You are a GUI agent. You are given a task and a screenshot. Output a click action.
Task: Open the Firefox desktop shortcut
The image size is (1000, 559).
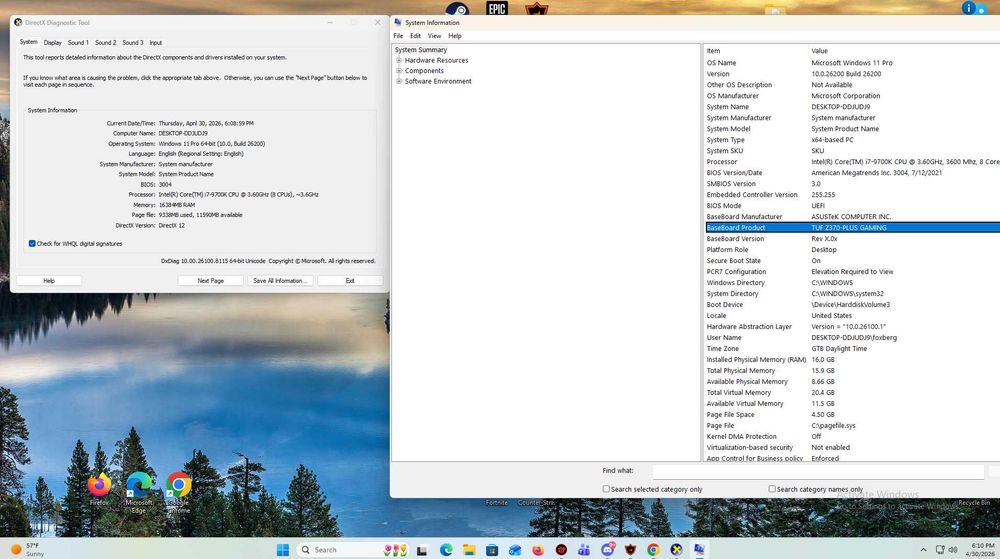99,489
